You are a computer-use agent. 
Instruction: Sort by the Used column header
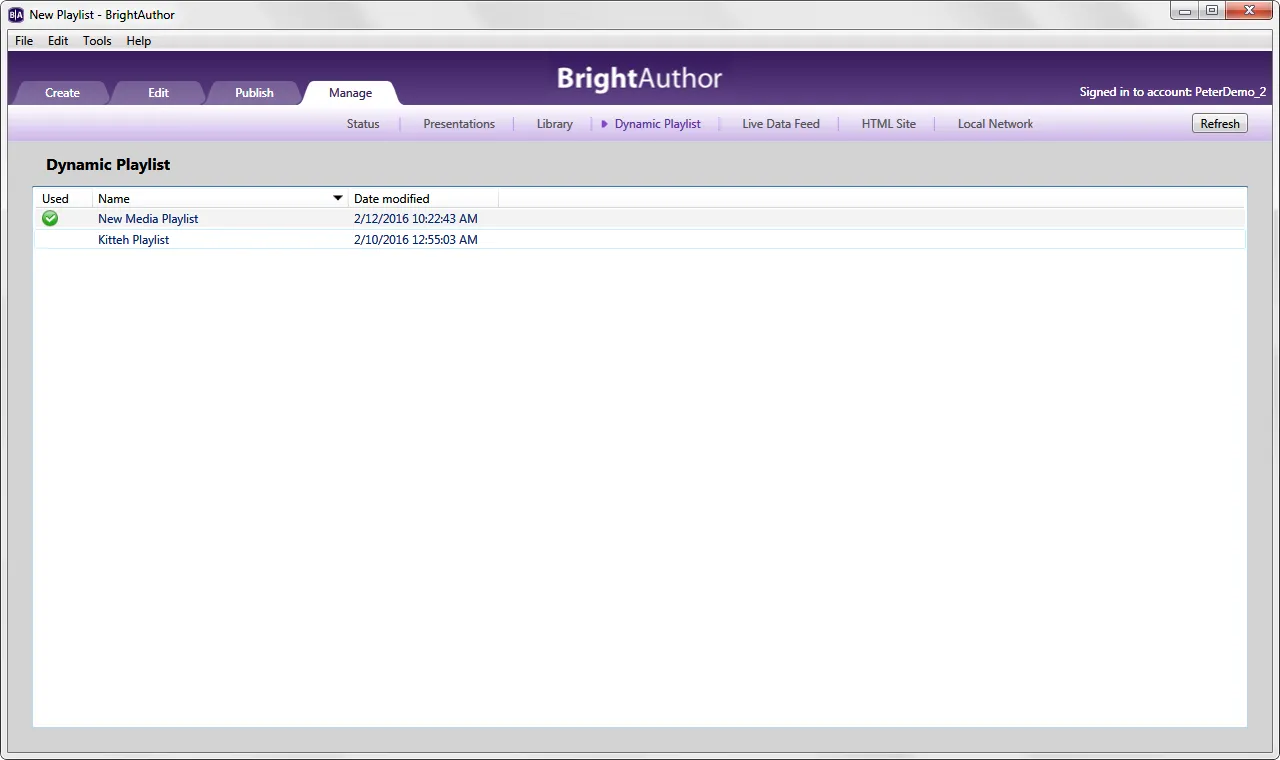tap(63, 198)
